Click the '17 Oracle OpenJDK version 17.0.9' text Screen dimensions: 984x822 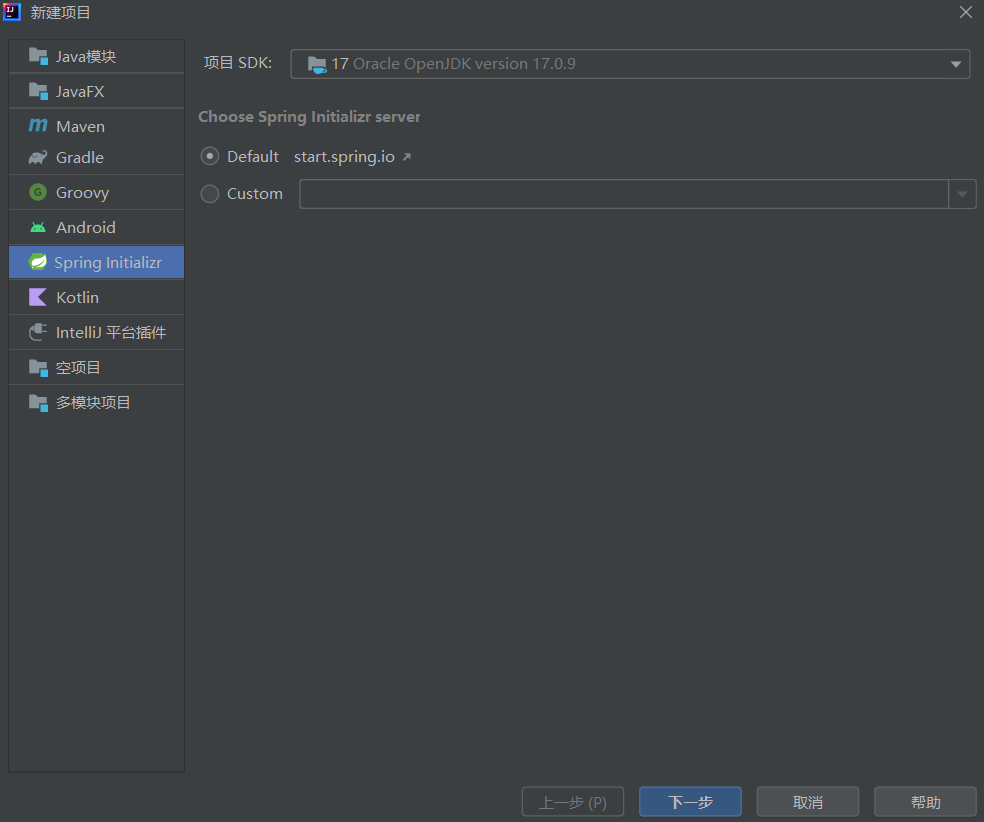click(x=453, y=64)
